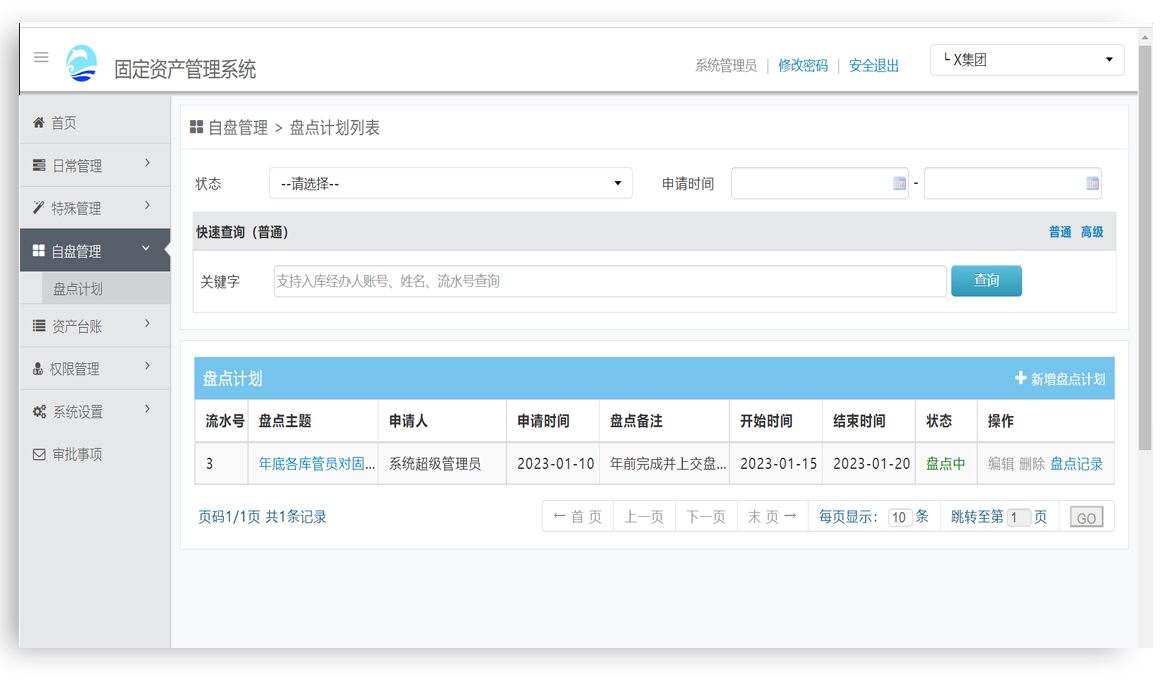Viewport: 1168px width, 680px height.
Task: Click the hamburger menu icon
Action: pyautogui.click(x=41, y=57)
